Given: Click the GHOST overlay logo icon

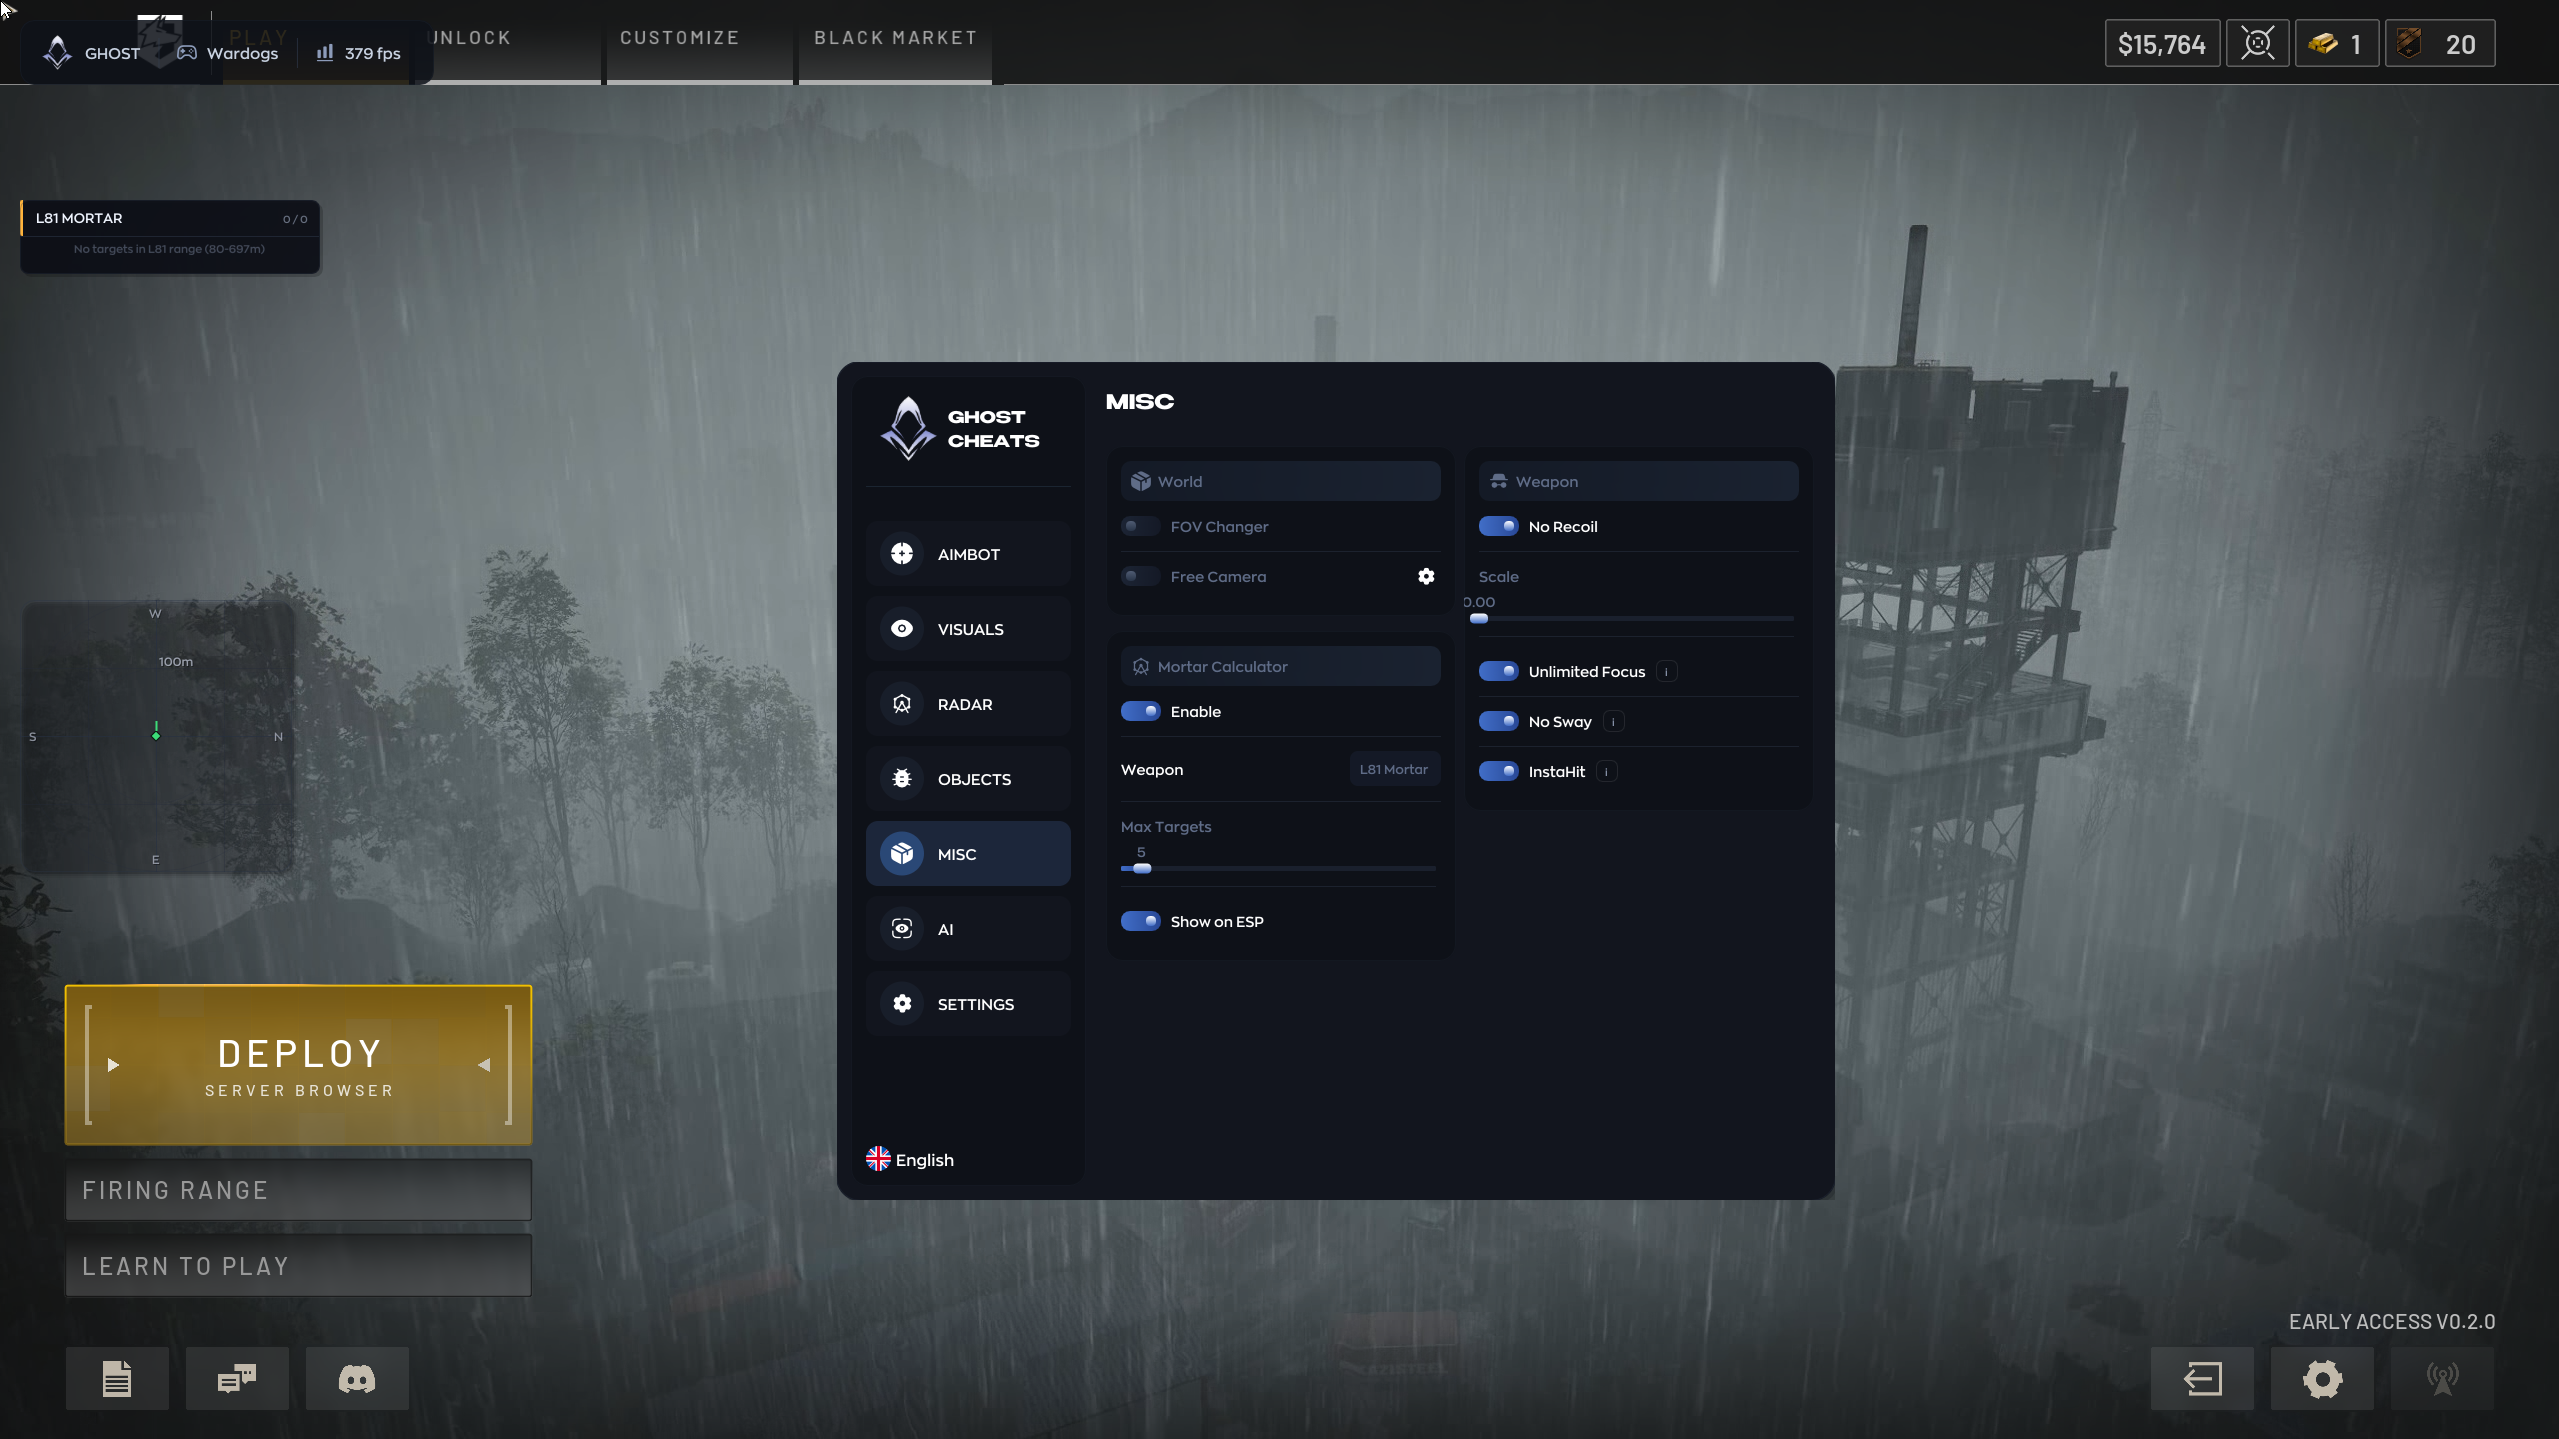Looking at the screenshot, I should point(58,52).
